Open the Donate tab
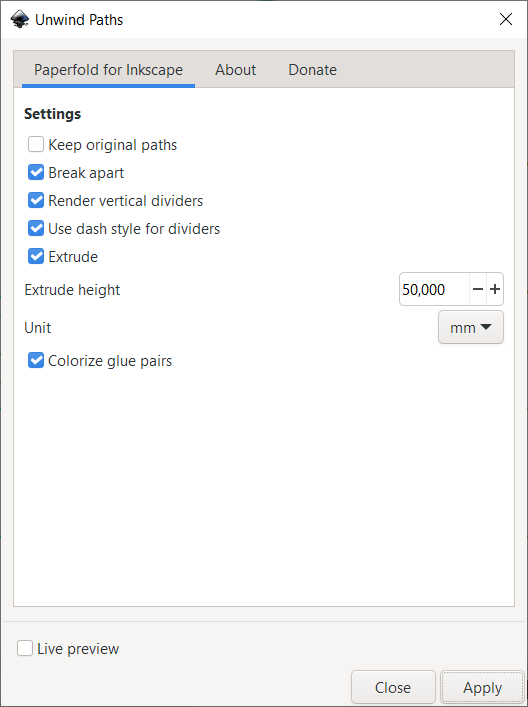Screen dimensions: 528x707 312,70
